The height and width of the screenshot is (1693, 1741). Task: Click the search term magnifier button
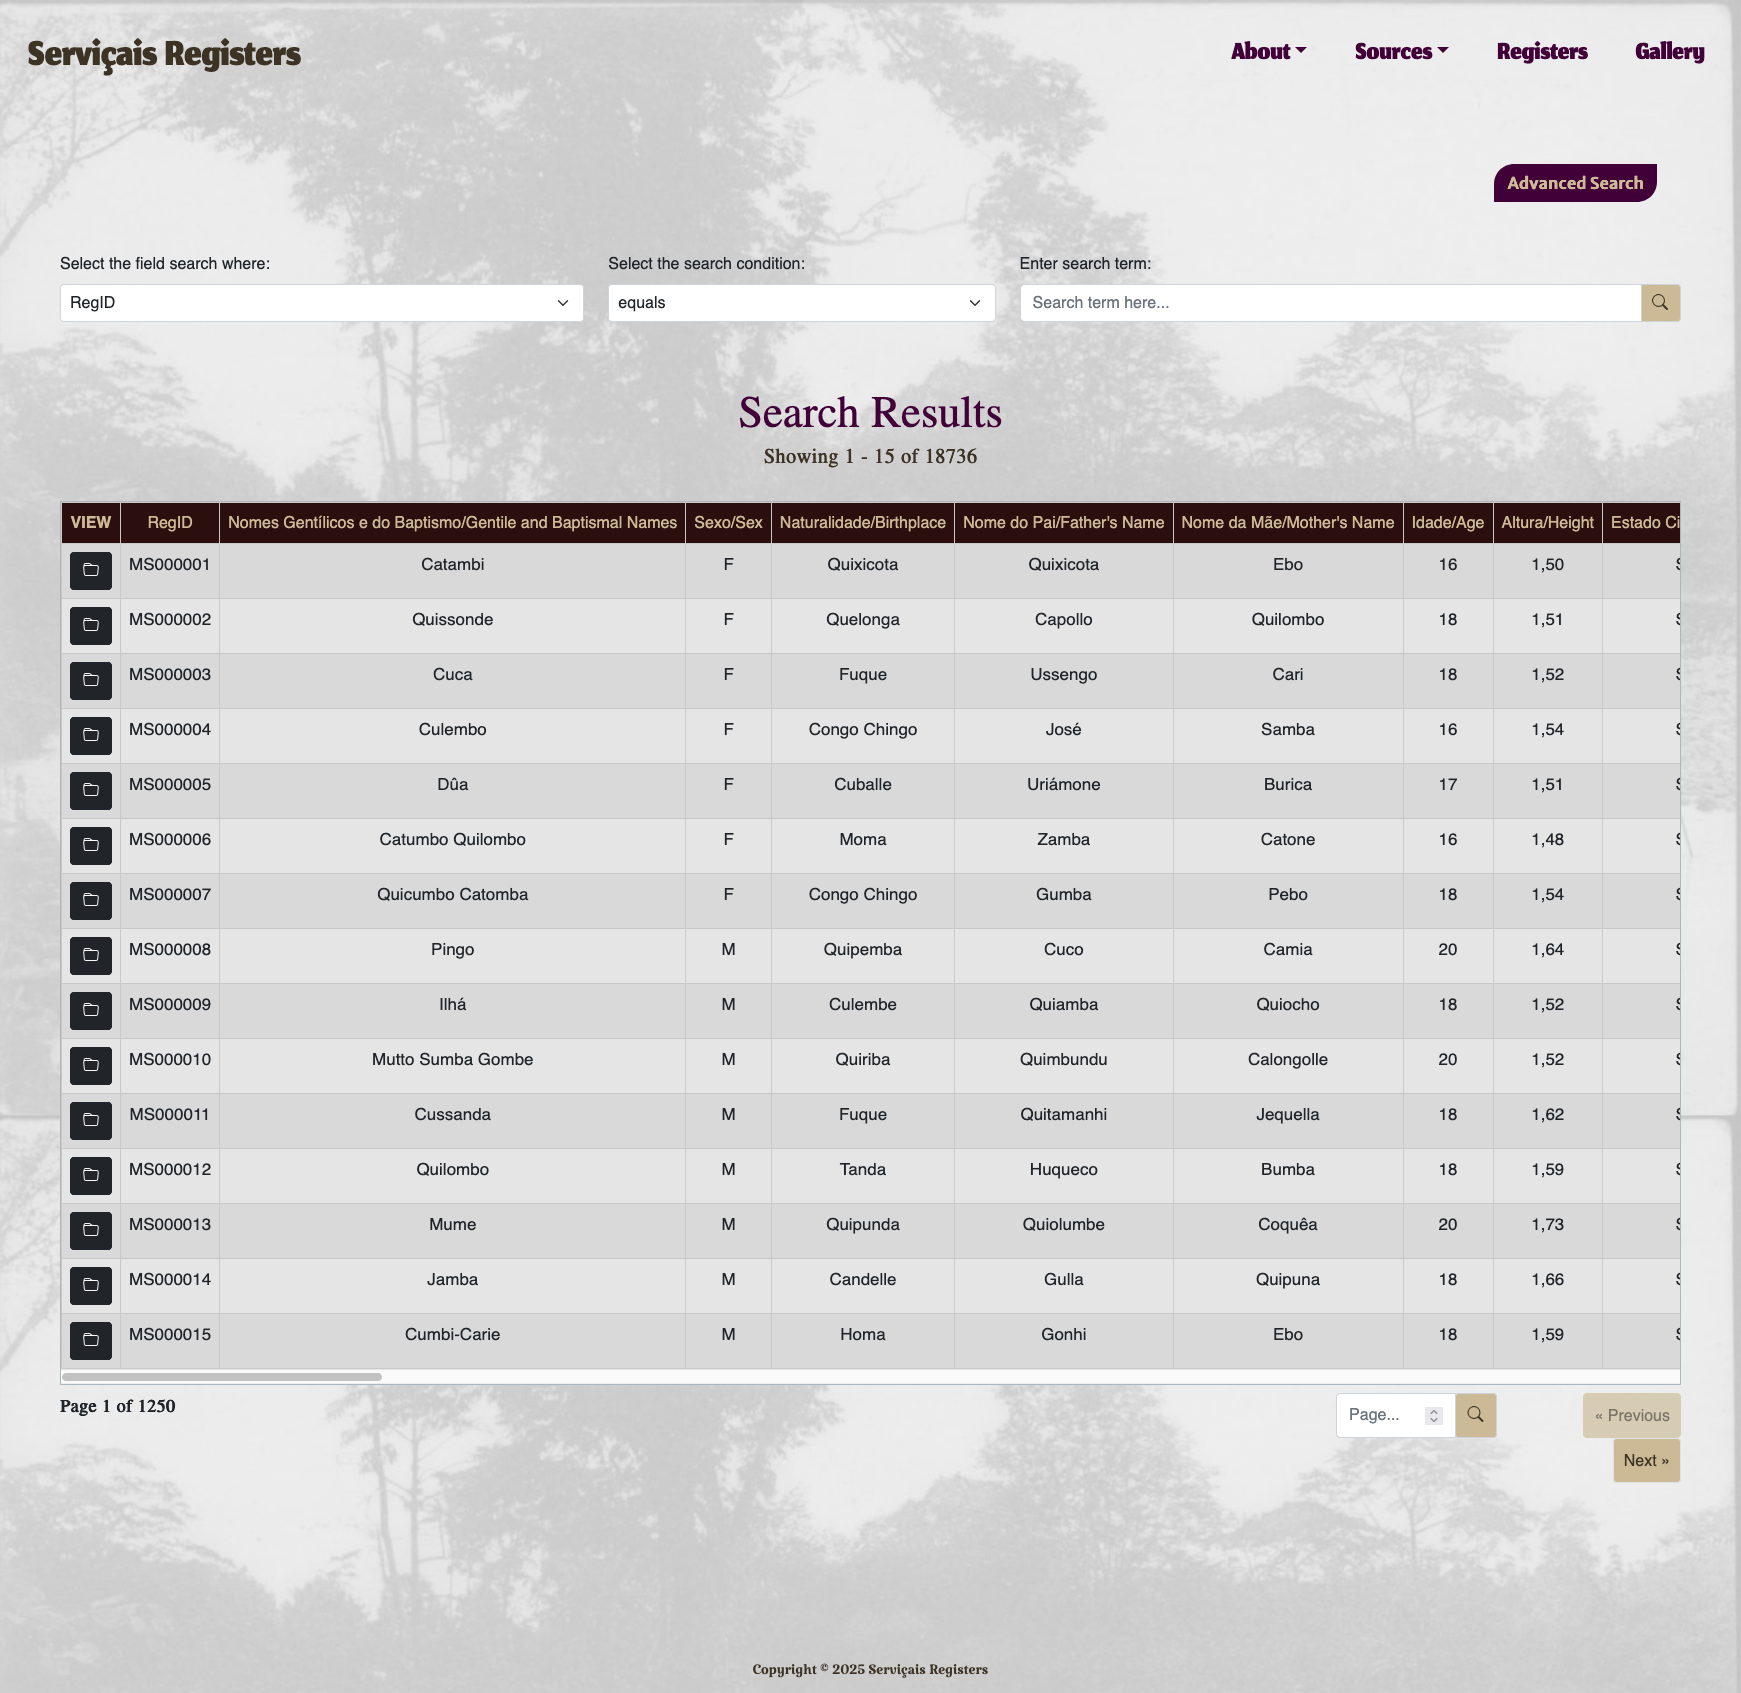tap(1660, 303)
